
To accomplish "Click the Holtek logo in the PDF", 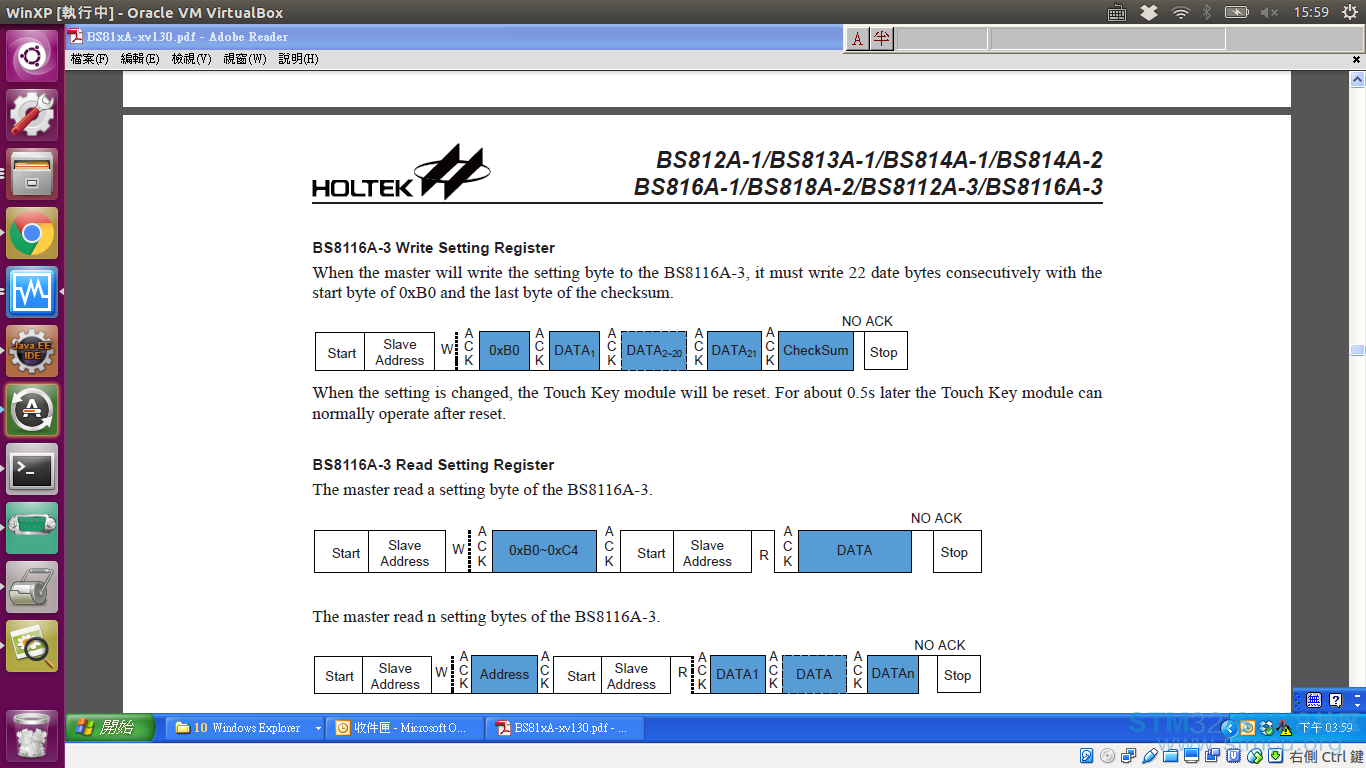I will 401,173.
